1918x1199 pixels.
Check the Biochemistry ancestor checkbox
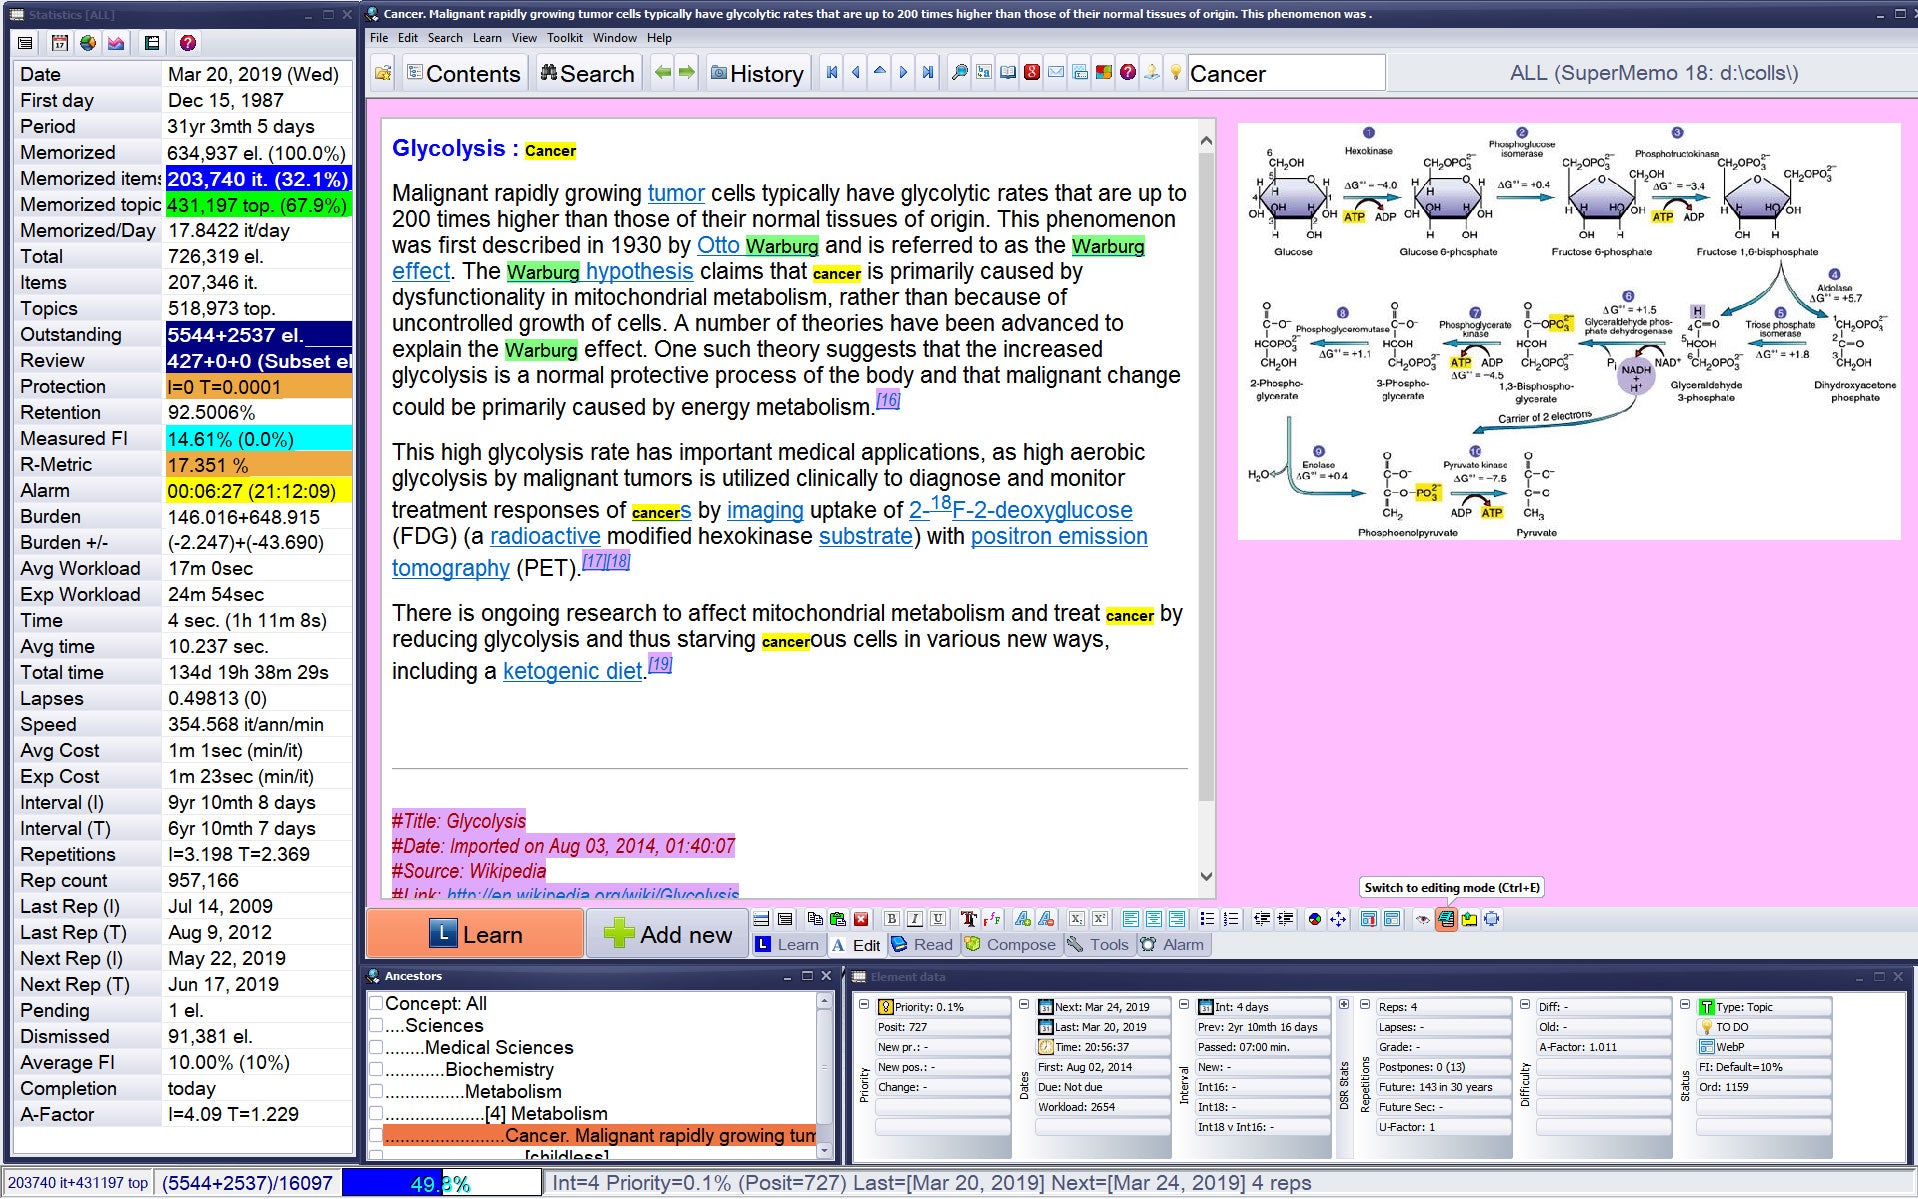(x=377, y=1070)
